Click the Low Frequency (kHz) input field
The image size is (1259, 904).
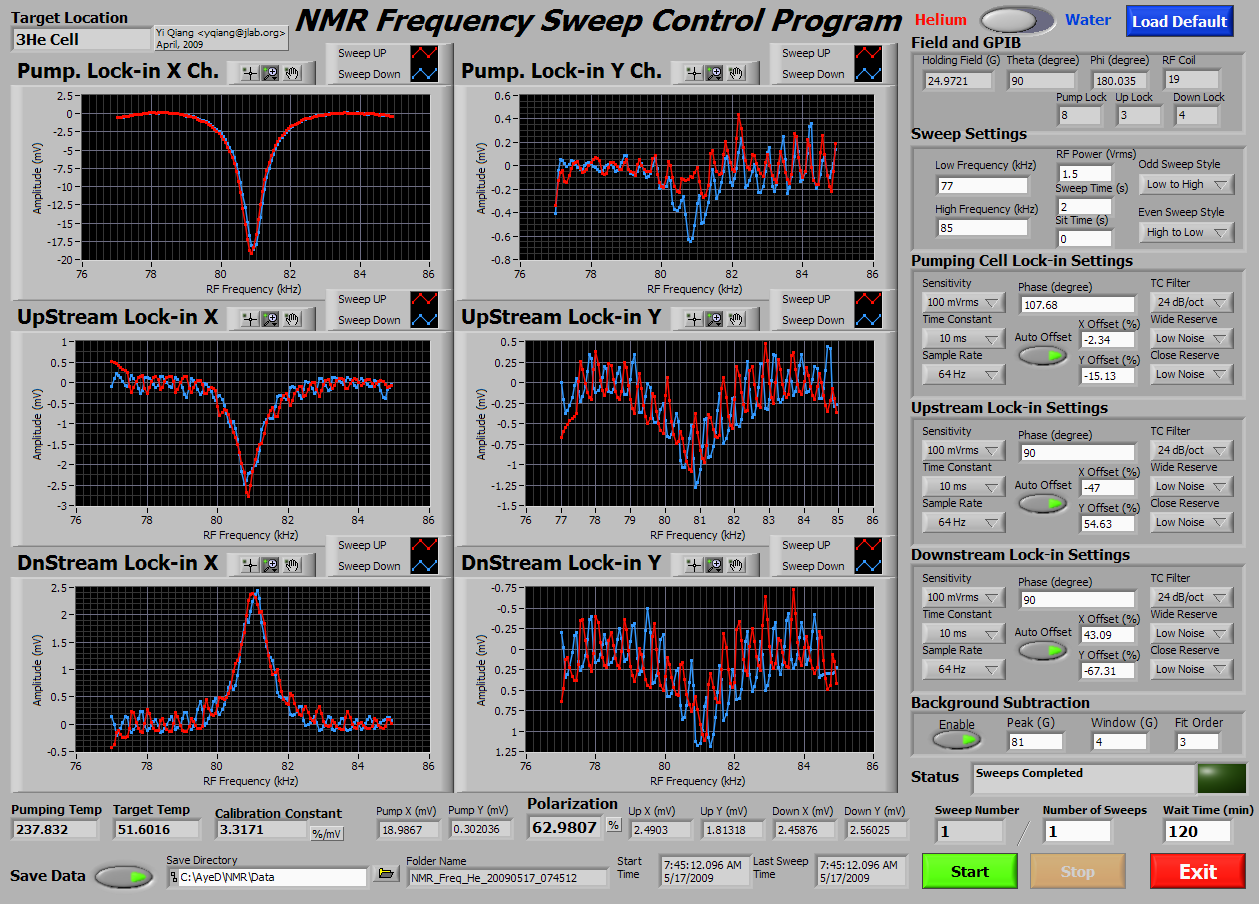982,185
